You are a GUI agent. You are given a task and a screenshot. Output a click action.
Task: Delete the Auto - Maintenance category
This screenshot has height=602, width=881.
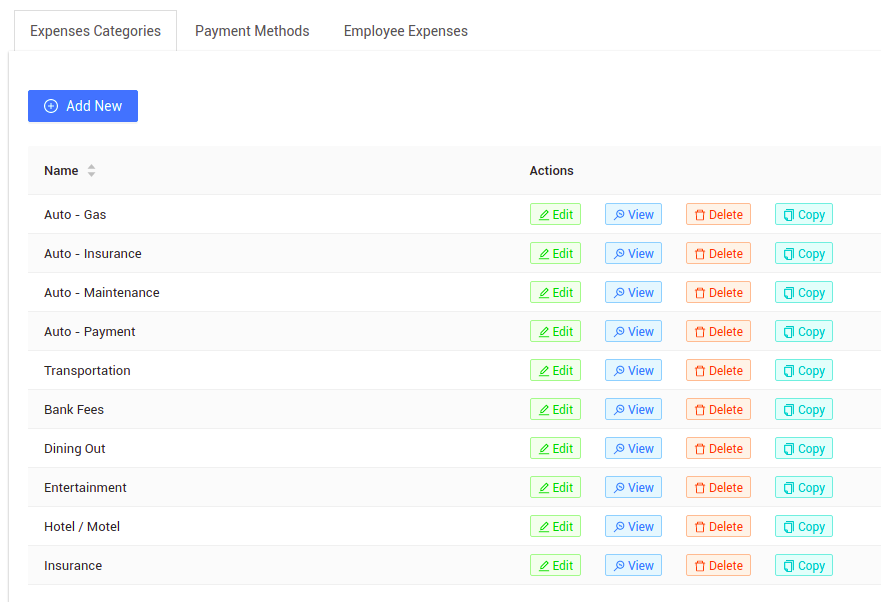tap(718, 293)
